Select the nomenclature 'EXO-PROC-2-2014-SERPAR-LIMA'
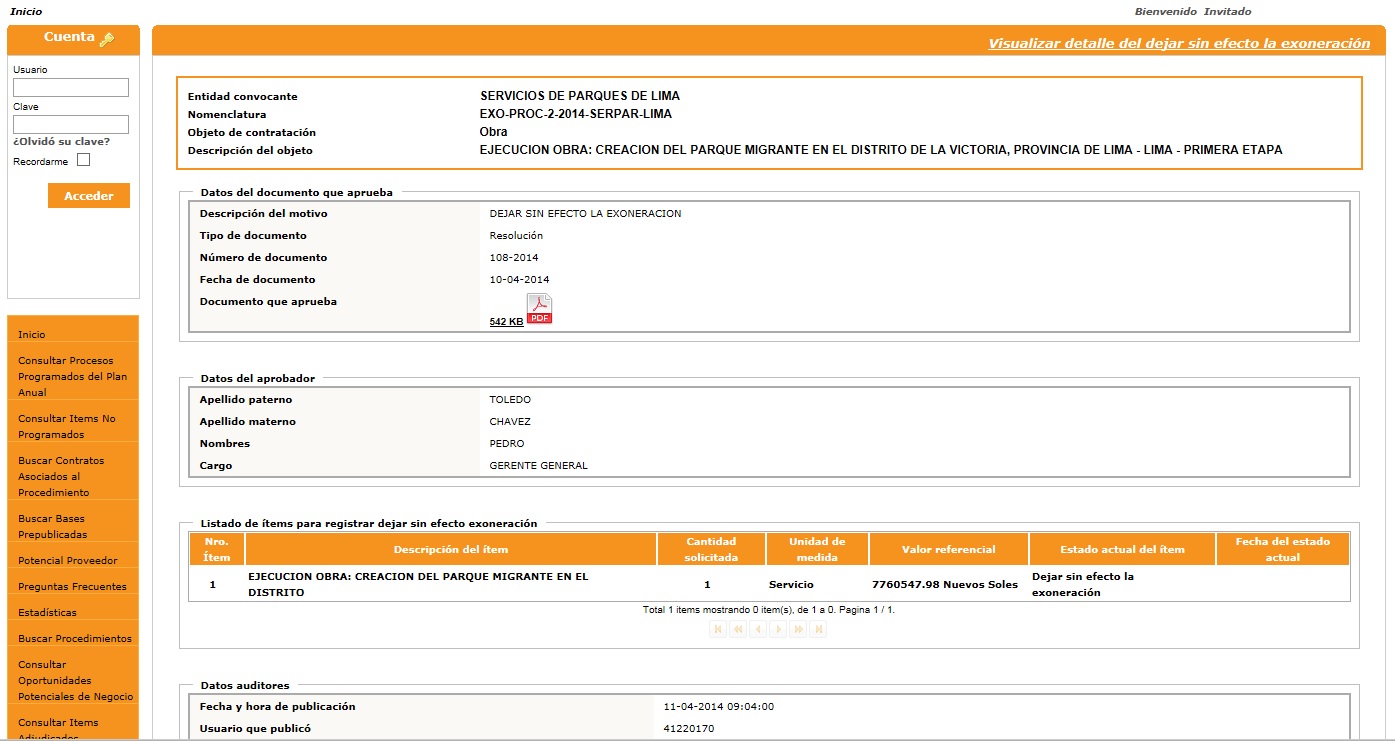1395x741 pixels. point(576,114)
